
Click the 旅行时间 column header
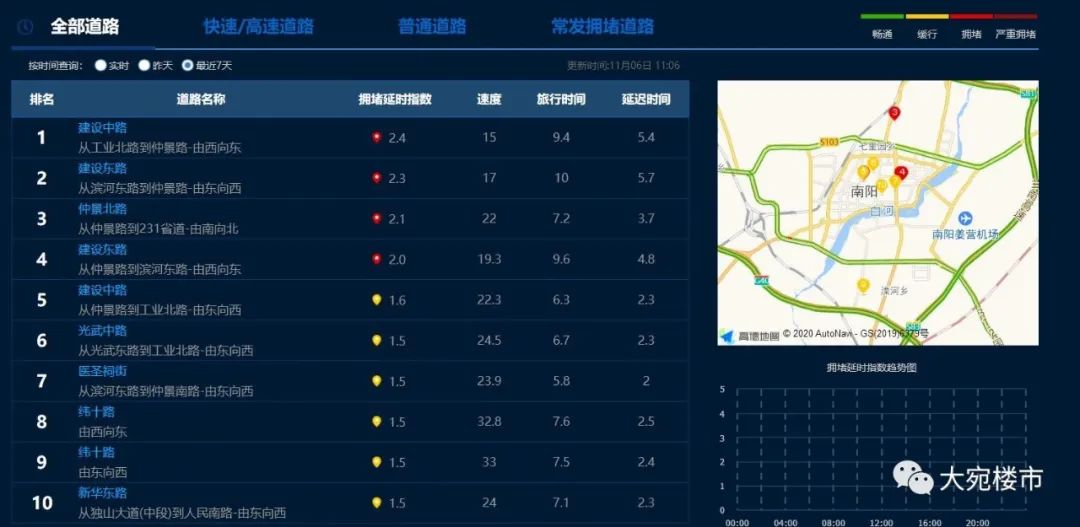point(561,99)
